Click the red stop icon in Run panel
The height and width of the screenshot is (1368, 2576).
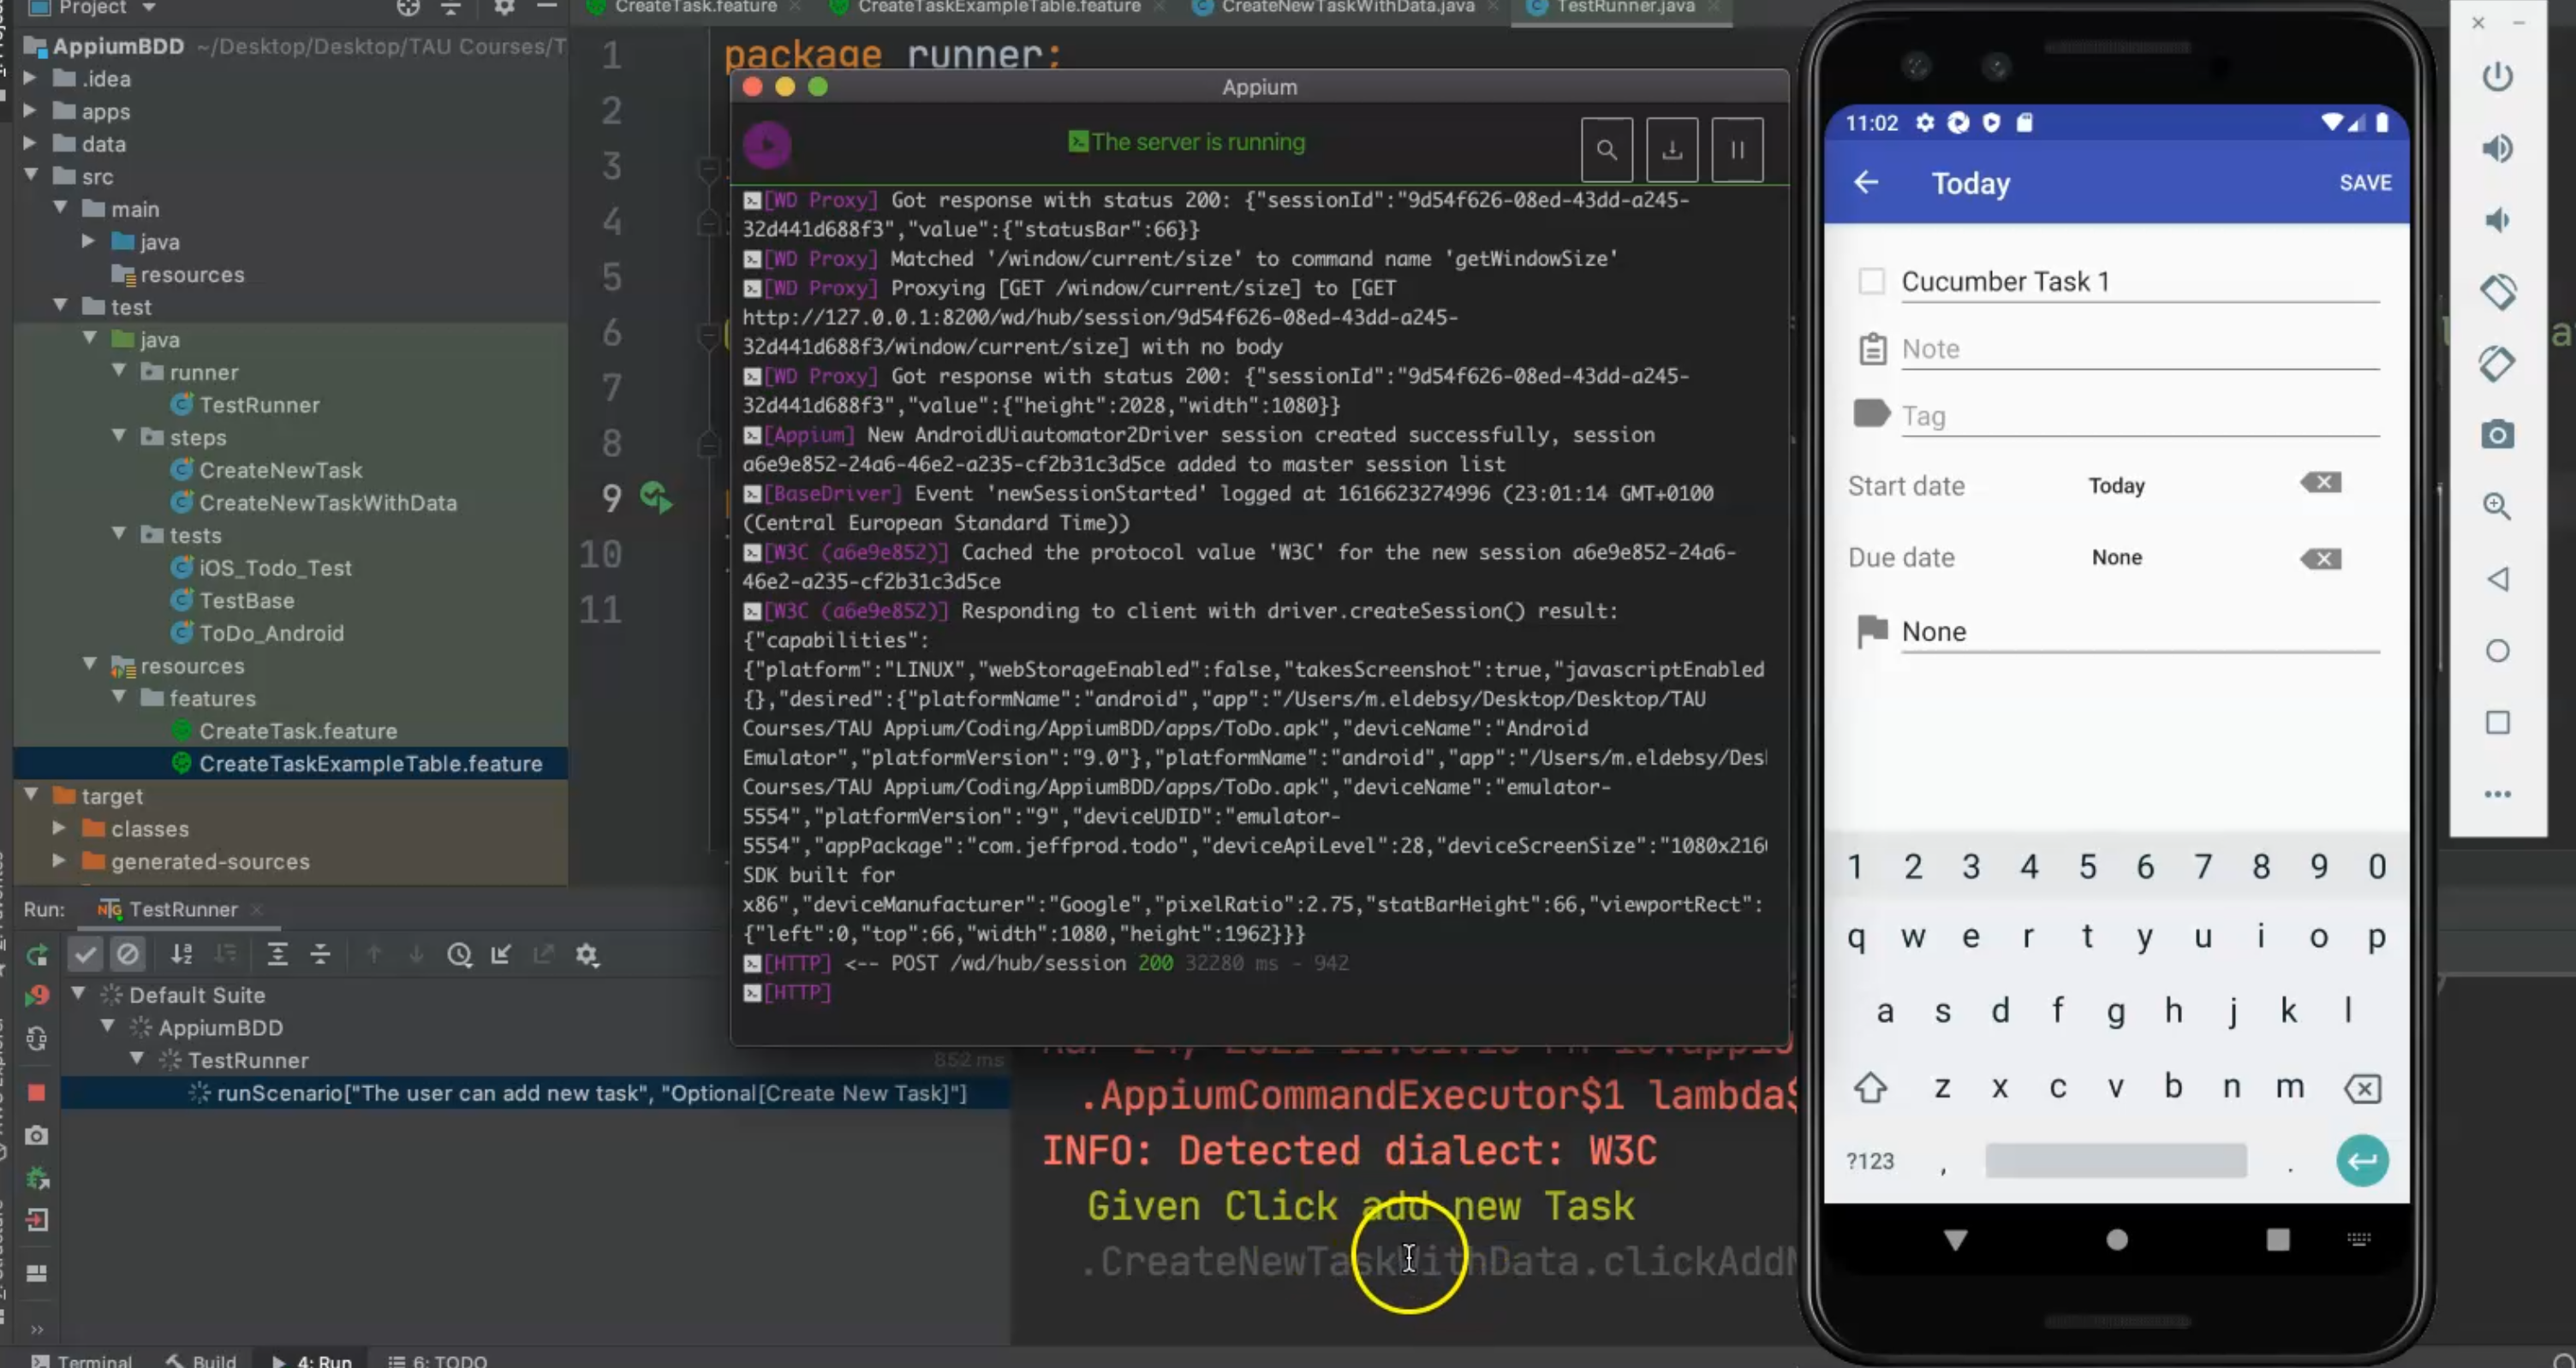point(36,1092)
